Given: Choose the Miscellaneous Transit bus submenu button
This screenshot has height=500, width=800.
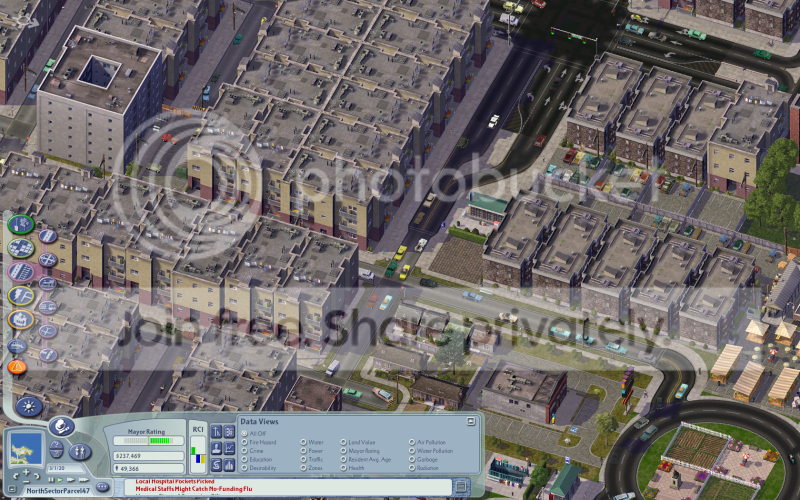Looking at the screenshot, I should [x=47, y=307].
